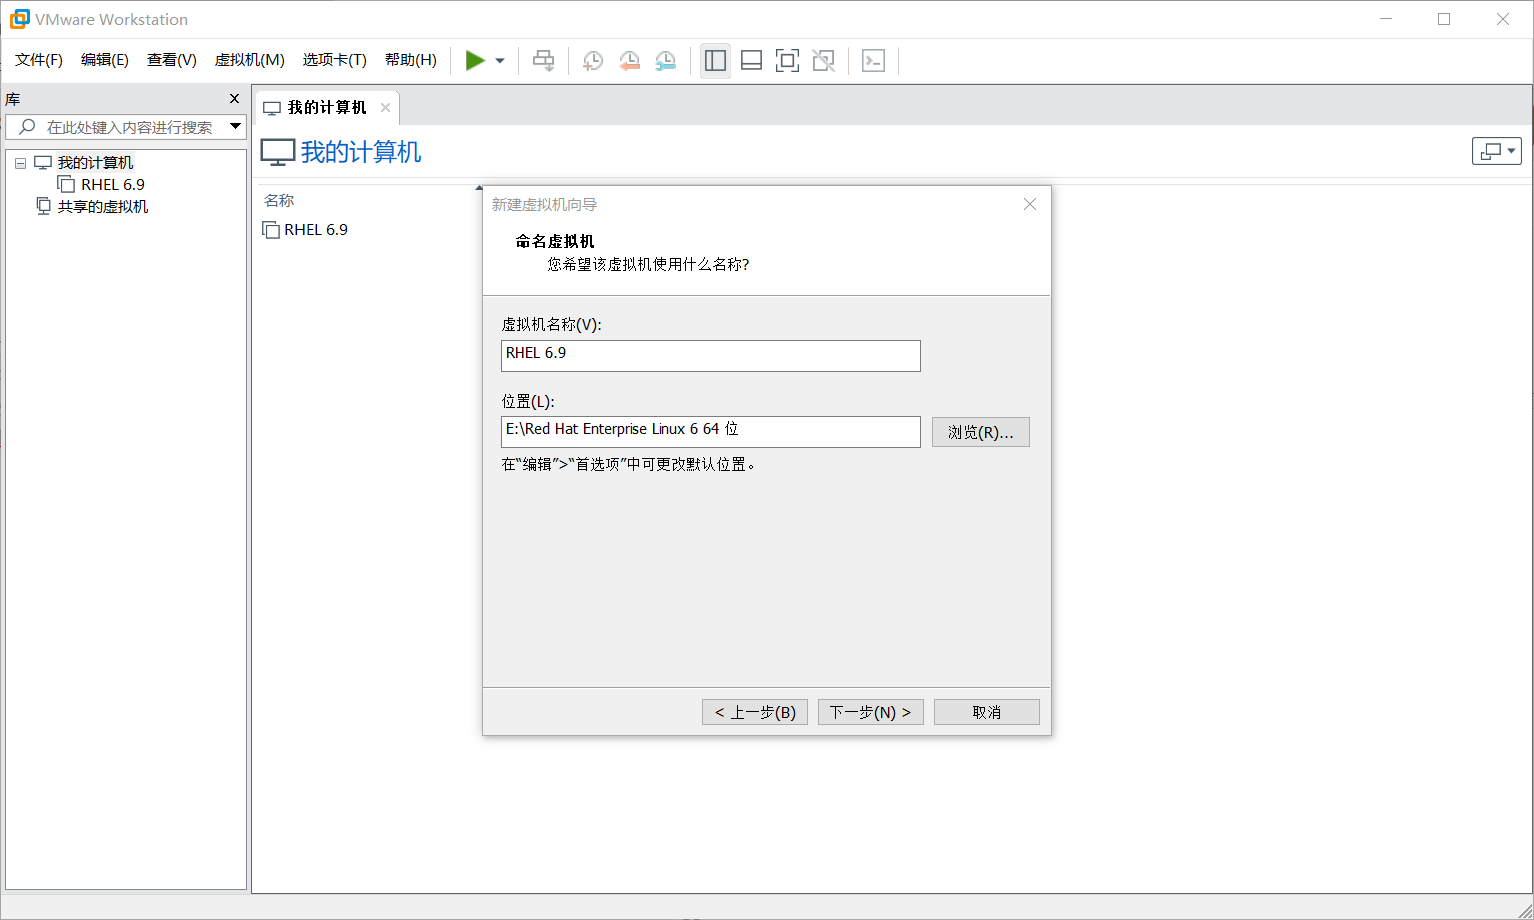Minimize the VMware Workstation window
1534x920 pixels.
pyautogui.click(x=1385, y=19)
